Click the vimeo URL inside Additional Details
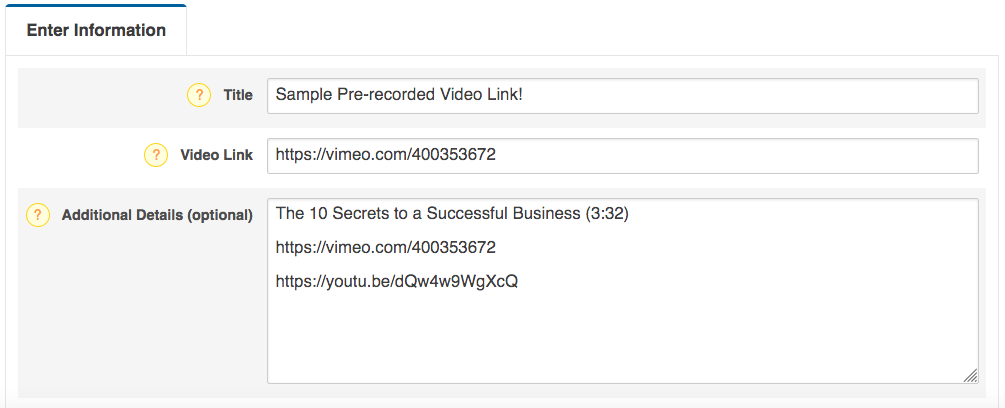 tap(386, 247)
